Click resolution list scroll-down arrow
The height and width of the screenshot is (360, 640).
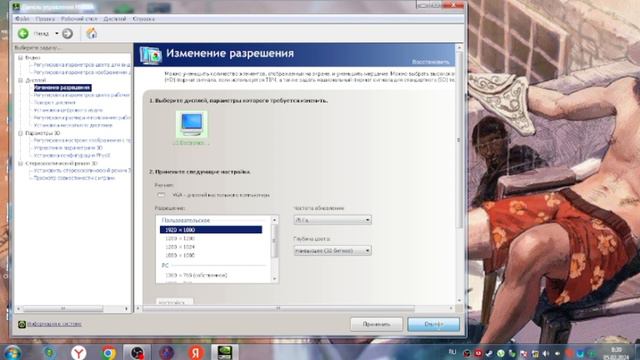pyautogui.click(x=274, y=279)
